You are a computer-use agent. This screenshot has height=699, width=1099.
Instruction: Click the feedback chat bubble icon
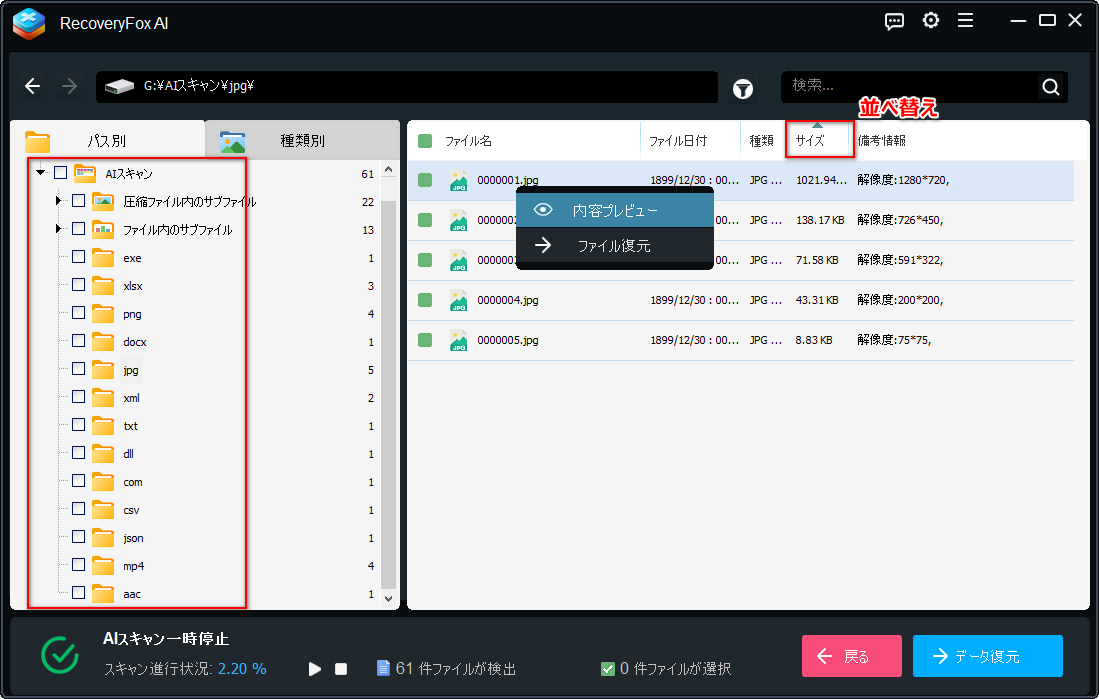[x=895, y=21]
